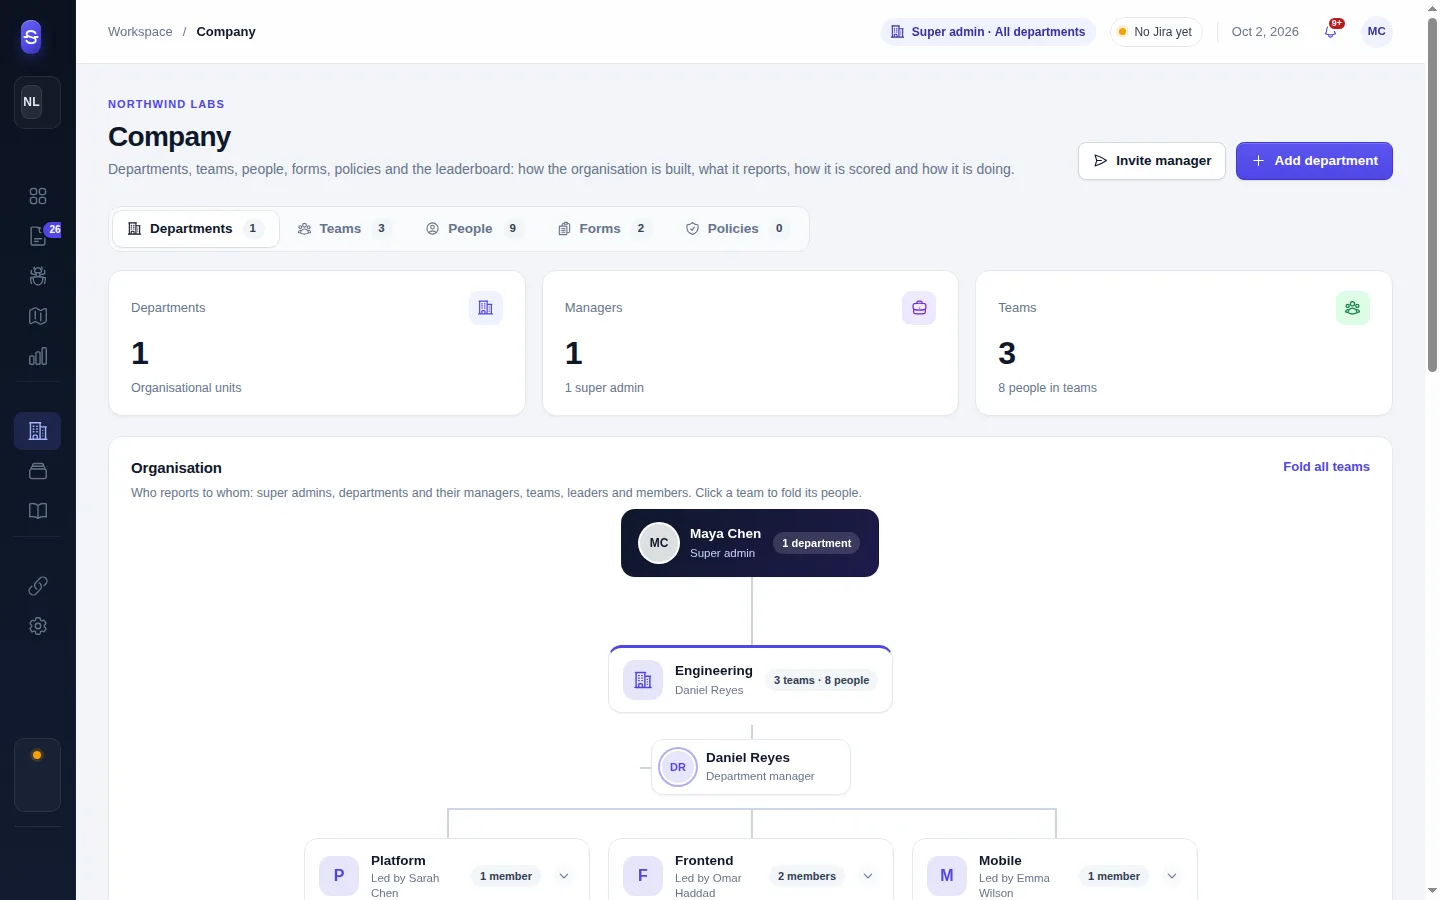Click the 1 department badge
Viewport: 1440px width, 900px height.
pyautogui.click(x=816, y=544)
